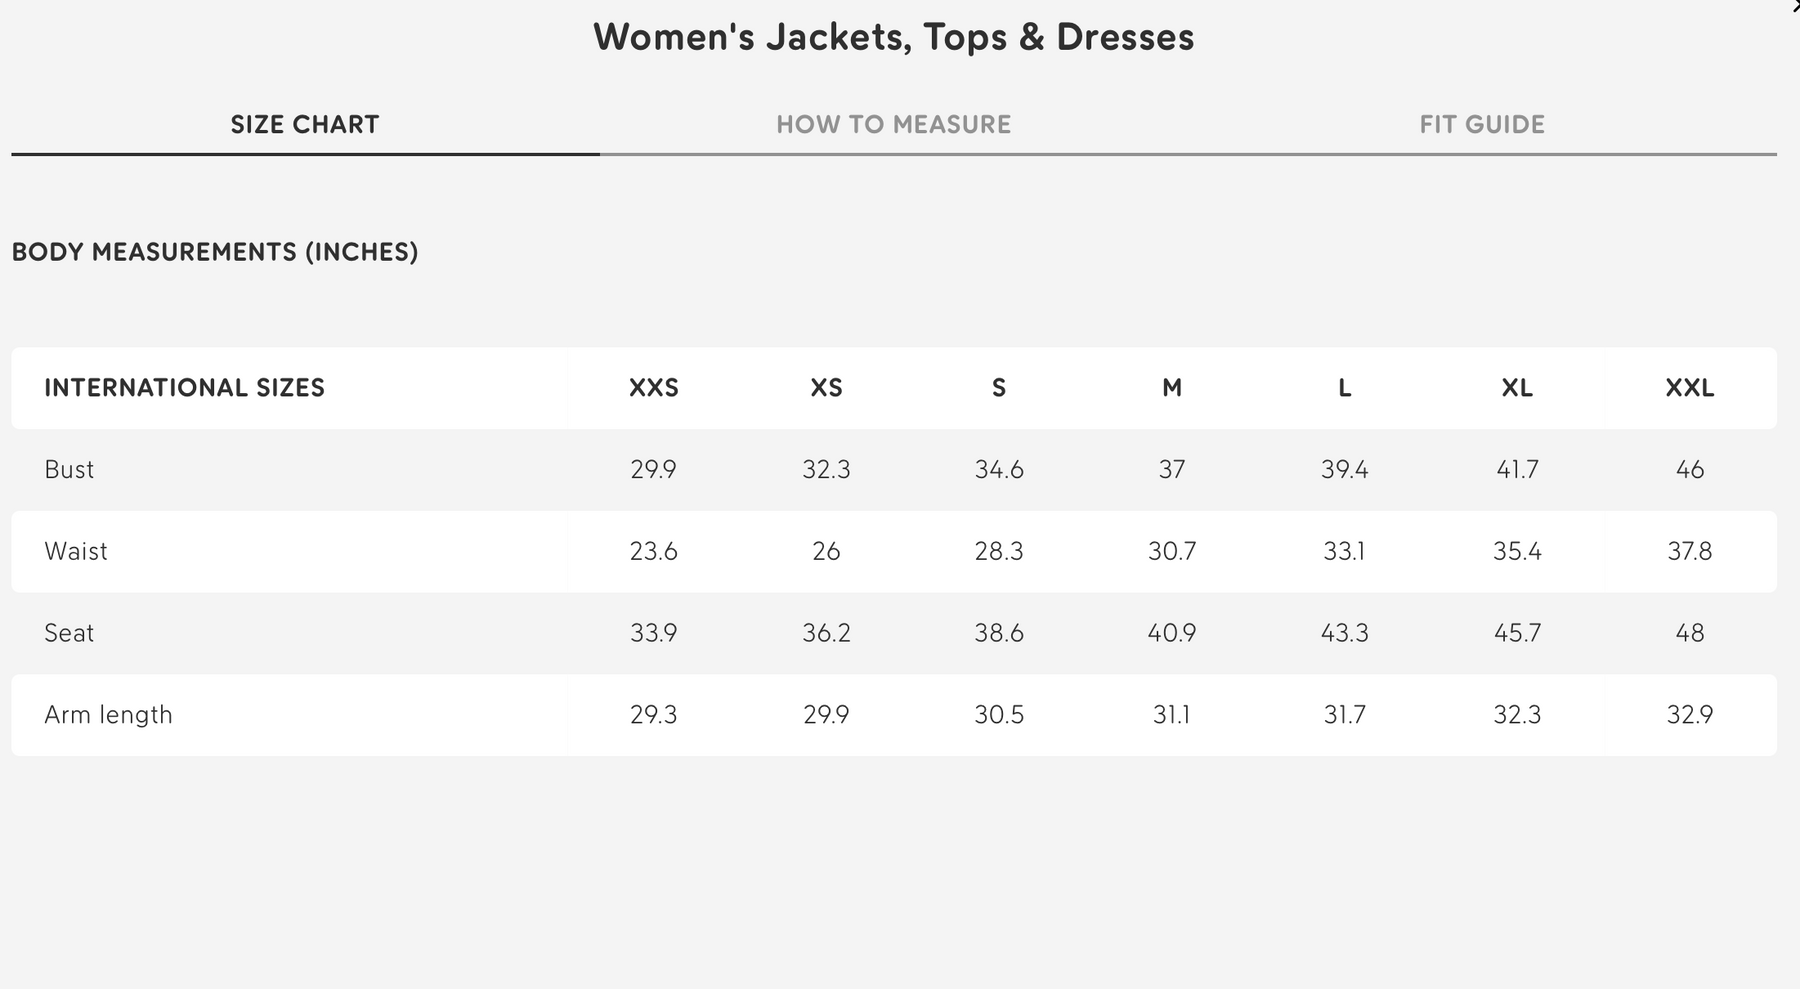This screenshot has width=1800, height=989.
Task: Click the International Sizes header cell
Action: [x=184, y=388]
